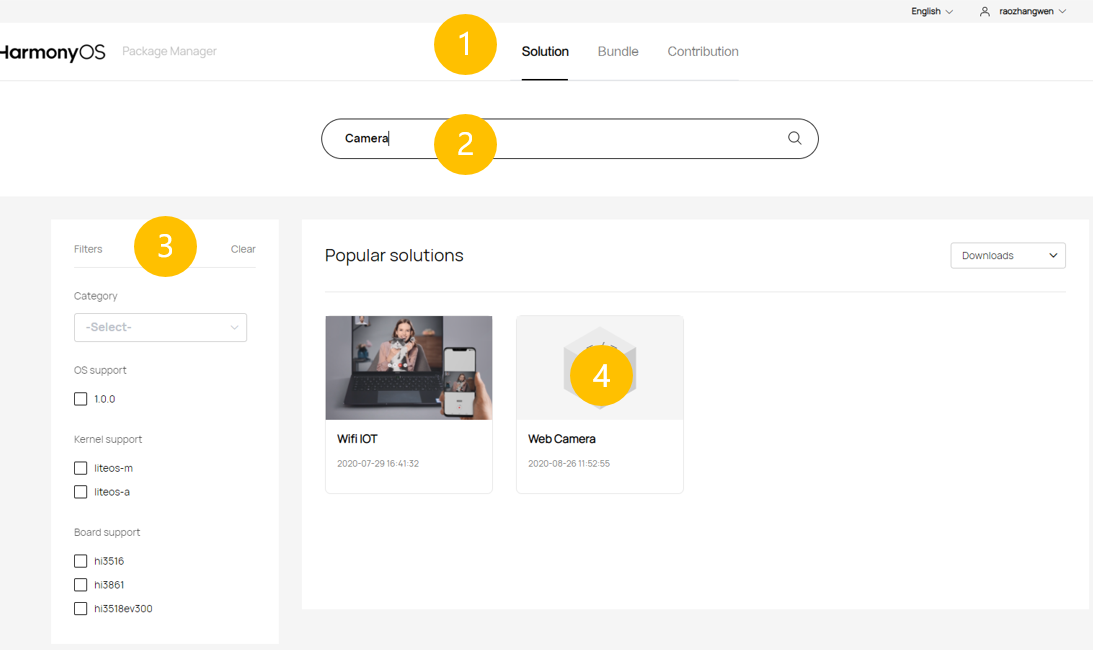Click the user profile icon
This screenshot has width=1093, height=650.
[984, 11]
